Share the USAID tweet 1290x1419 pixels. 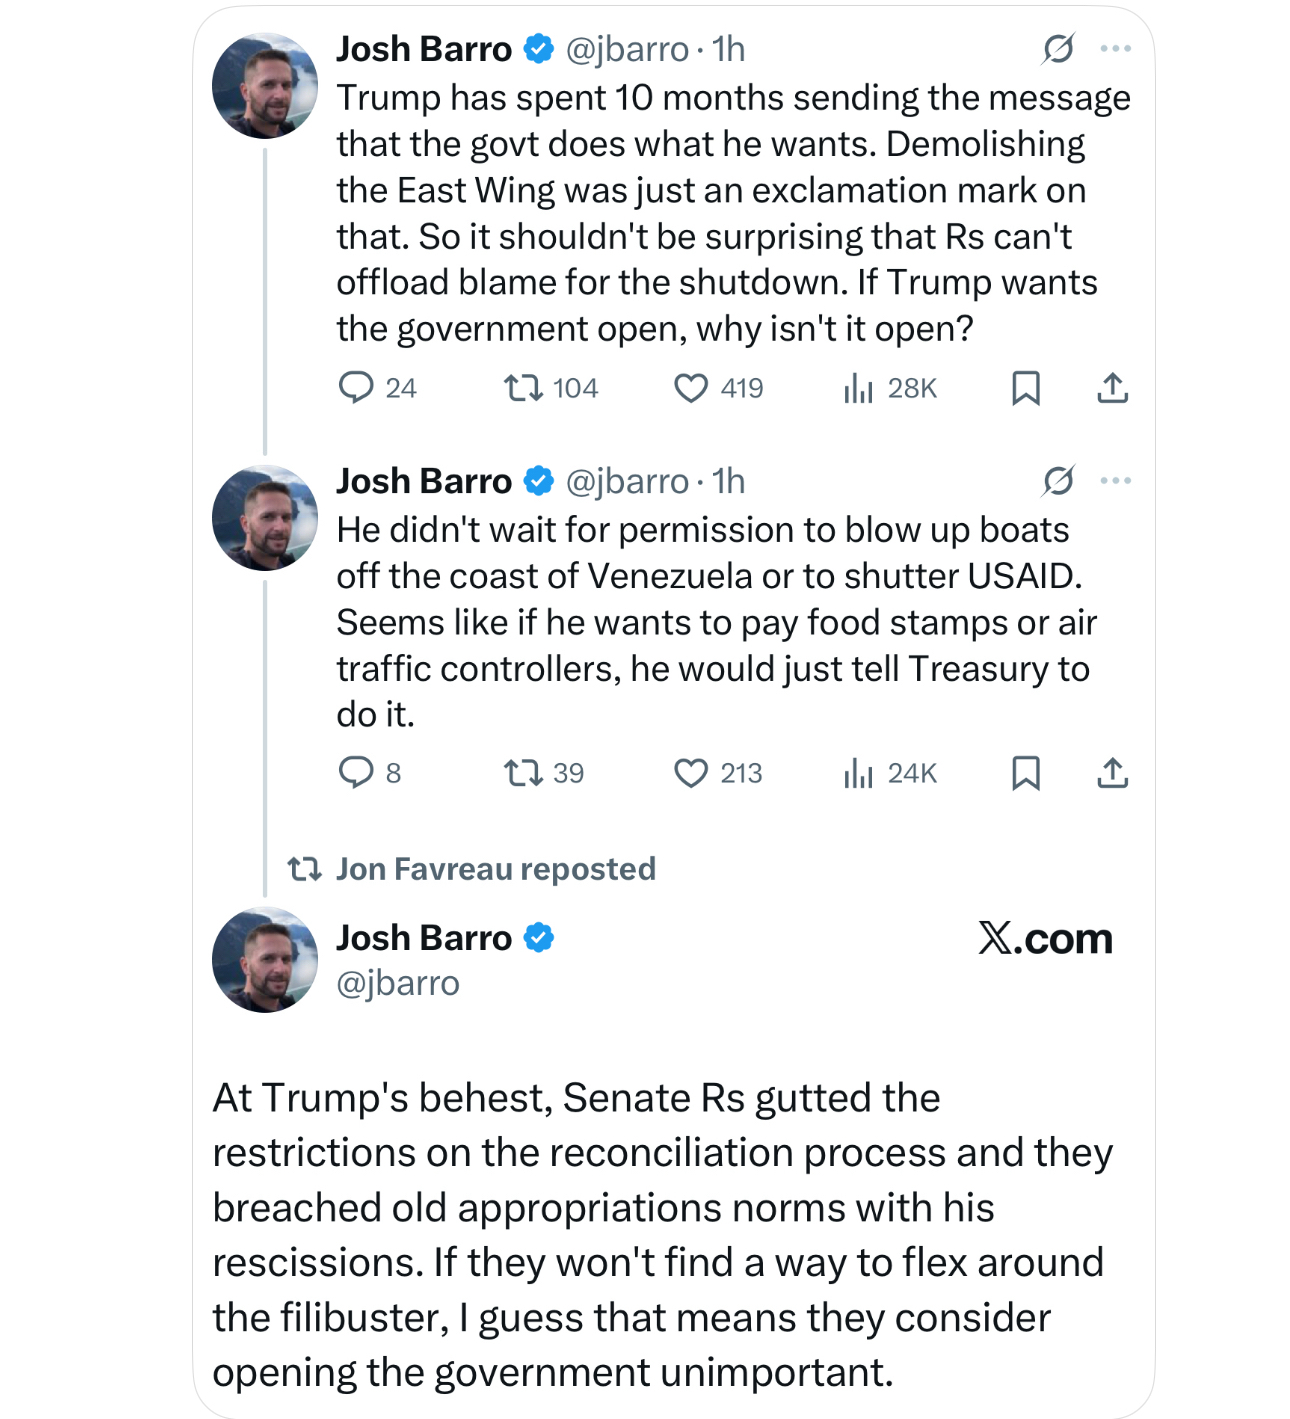click(x=1112, y=772)
